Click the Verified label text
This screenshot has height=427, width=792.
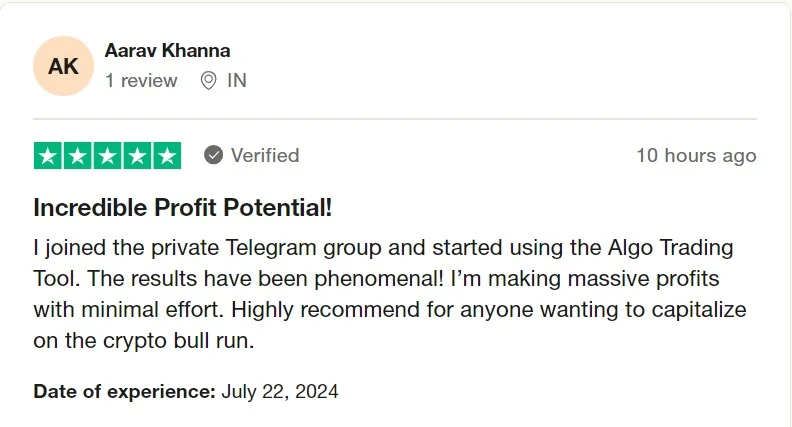265,155
